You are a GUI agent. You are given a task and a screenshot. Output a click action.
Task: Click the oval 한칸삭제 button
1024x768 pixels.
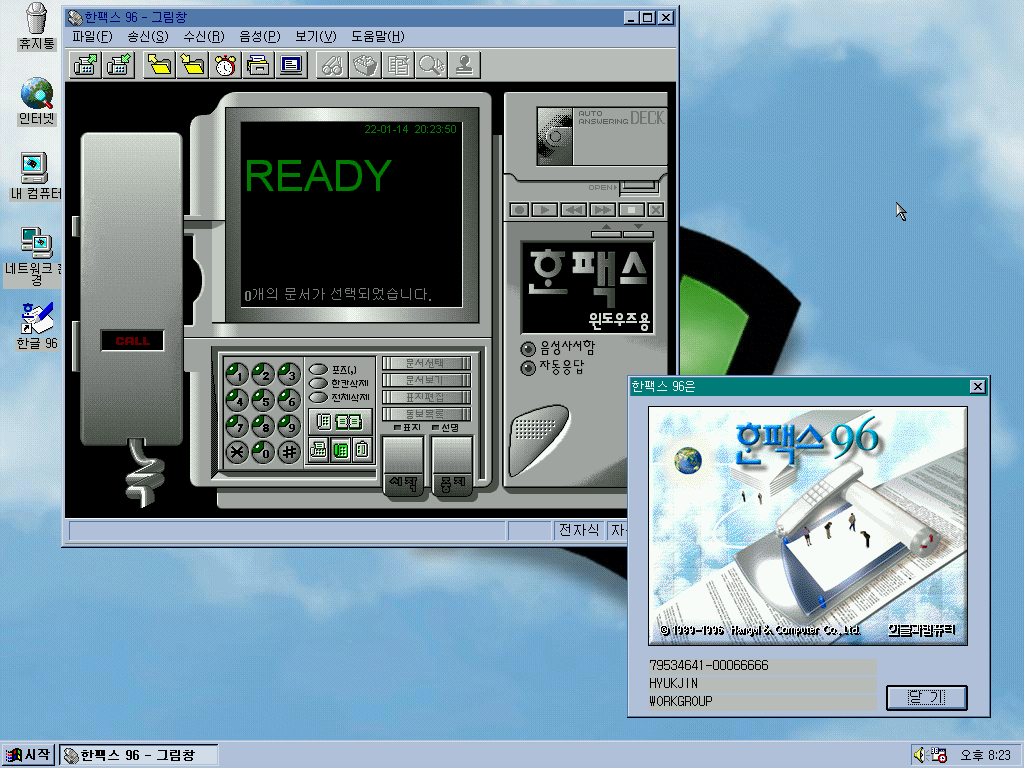point(318,383)
